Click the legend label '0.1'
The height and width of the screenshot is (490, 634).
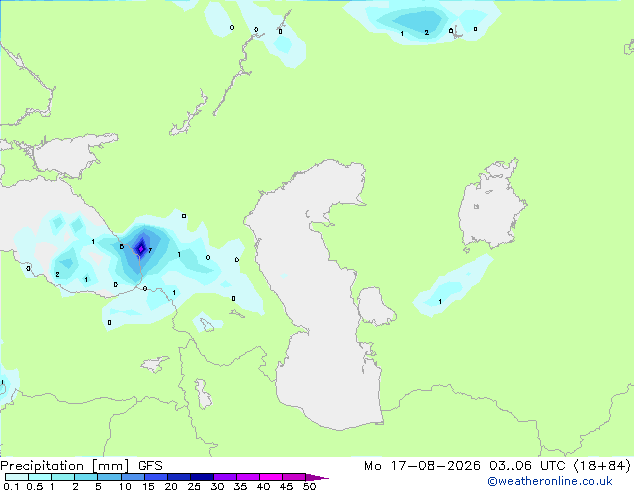pyautogui.click(x=11, y=486)
